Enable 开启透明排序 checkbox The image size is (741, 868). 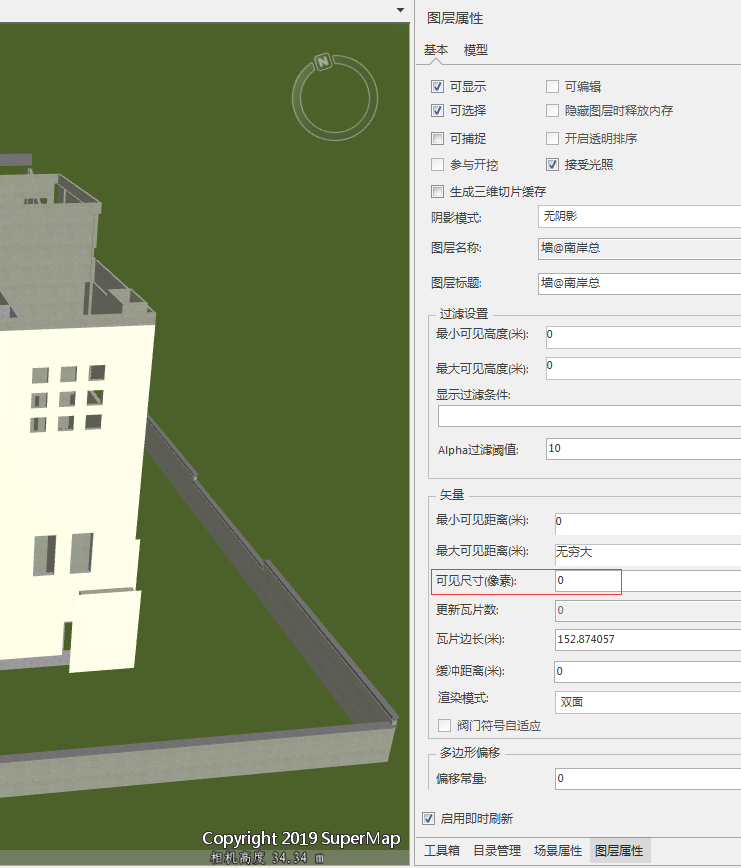pyautogui.click(x=552, y=138)
